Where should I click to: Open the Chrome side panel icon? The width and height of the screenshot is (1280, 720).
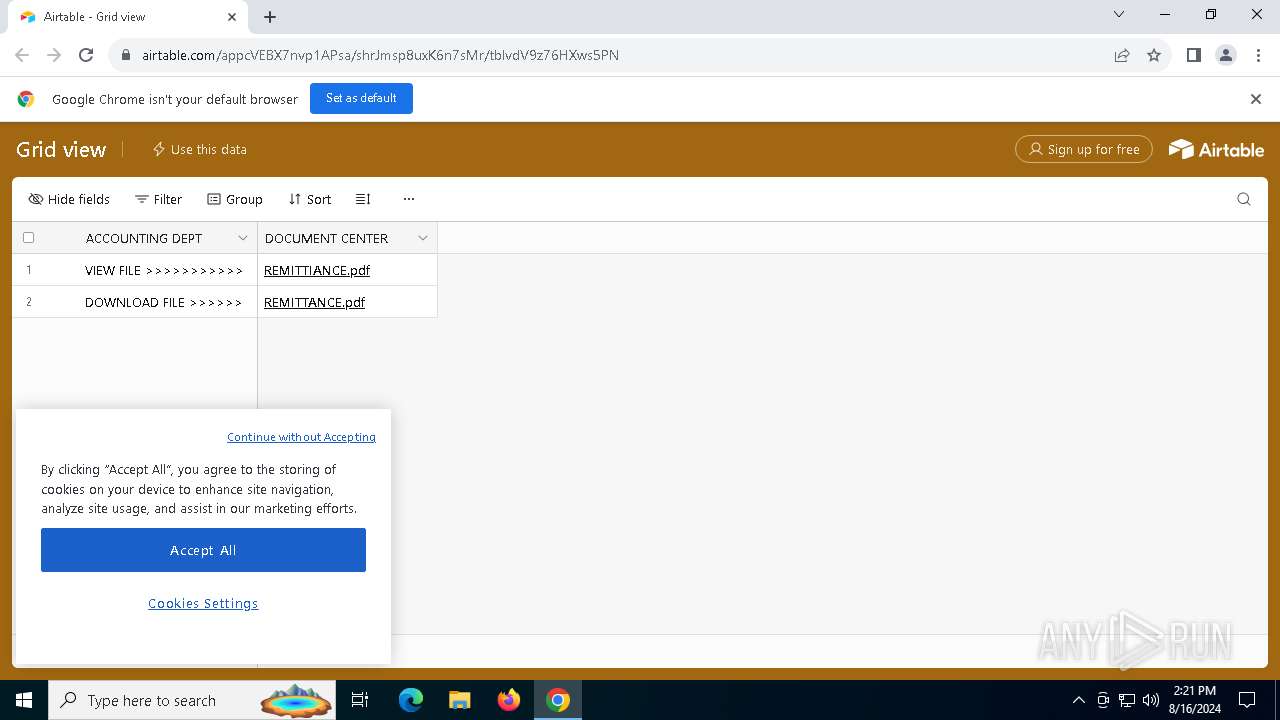pyautogui.click(x=1193, y=55)
